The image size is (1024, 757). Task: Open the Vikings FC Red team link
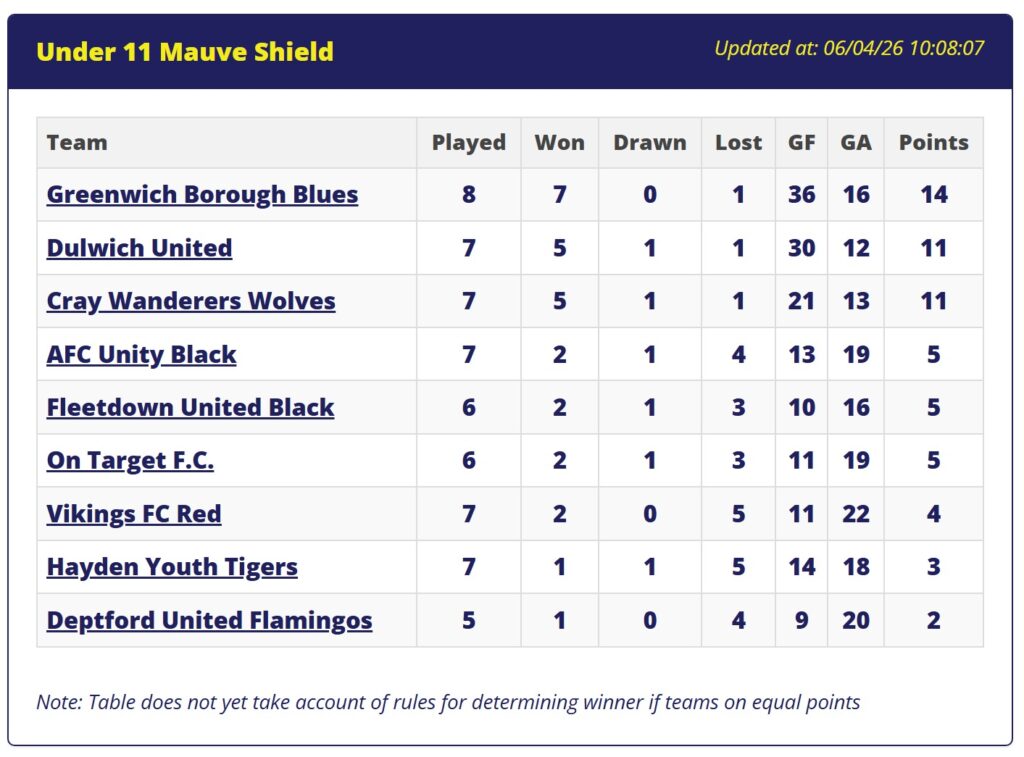click(134, 514)
